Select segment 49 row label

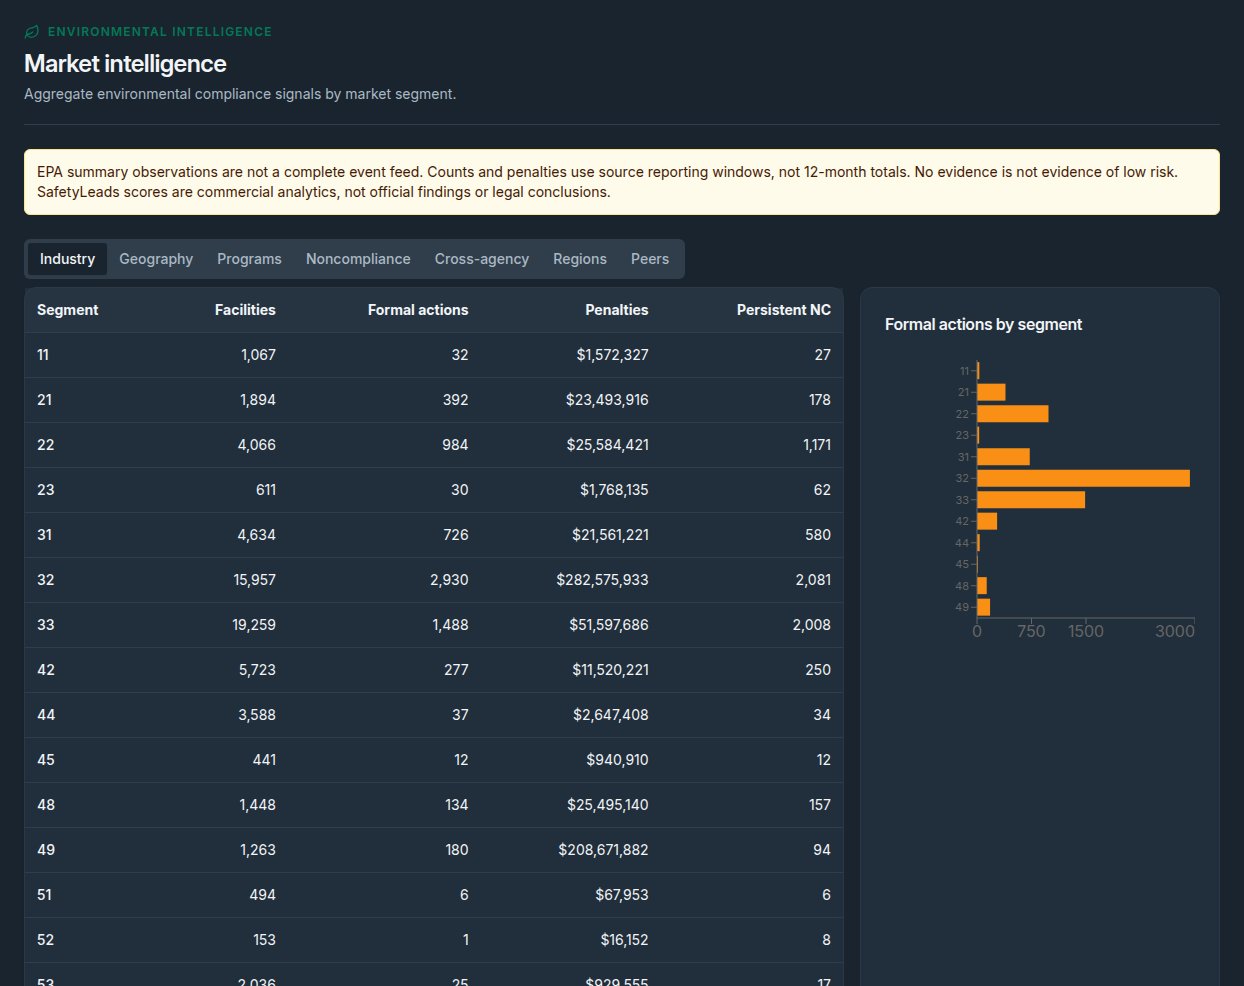point(46,850)
